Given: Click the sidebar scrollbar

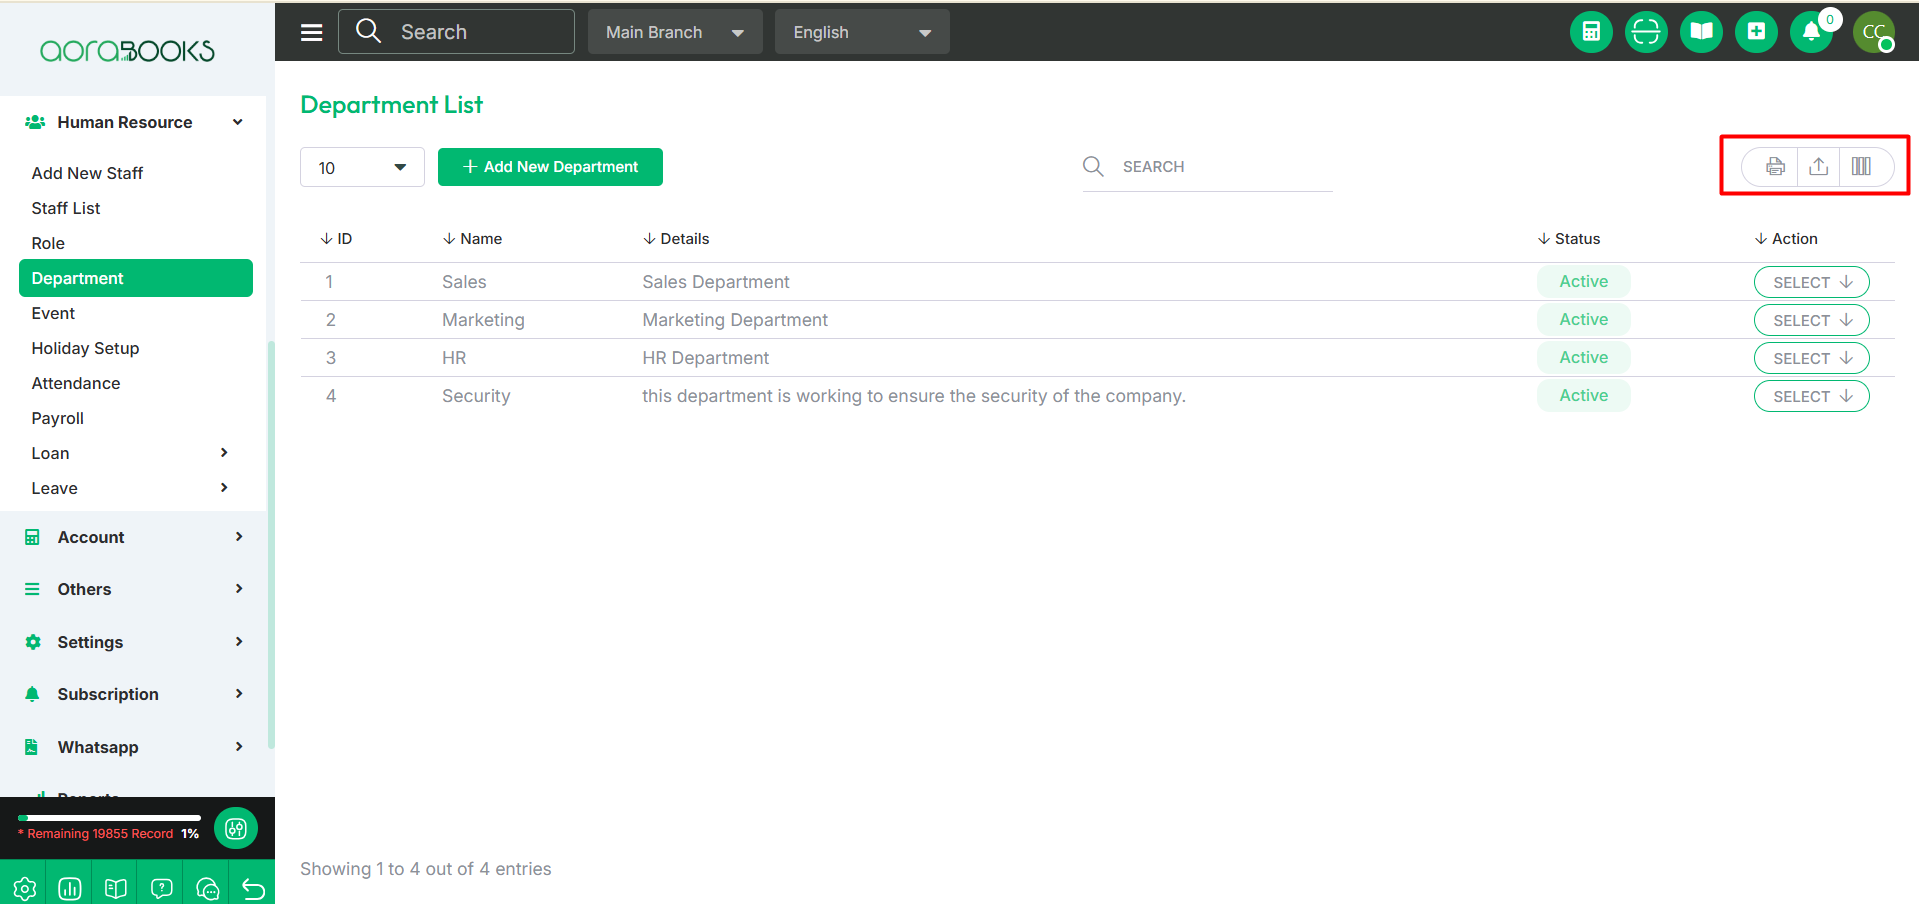Looking at the screenshot, I should [x=271, y=545].
